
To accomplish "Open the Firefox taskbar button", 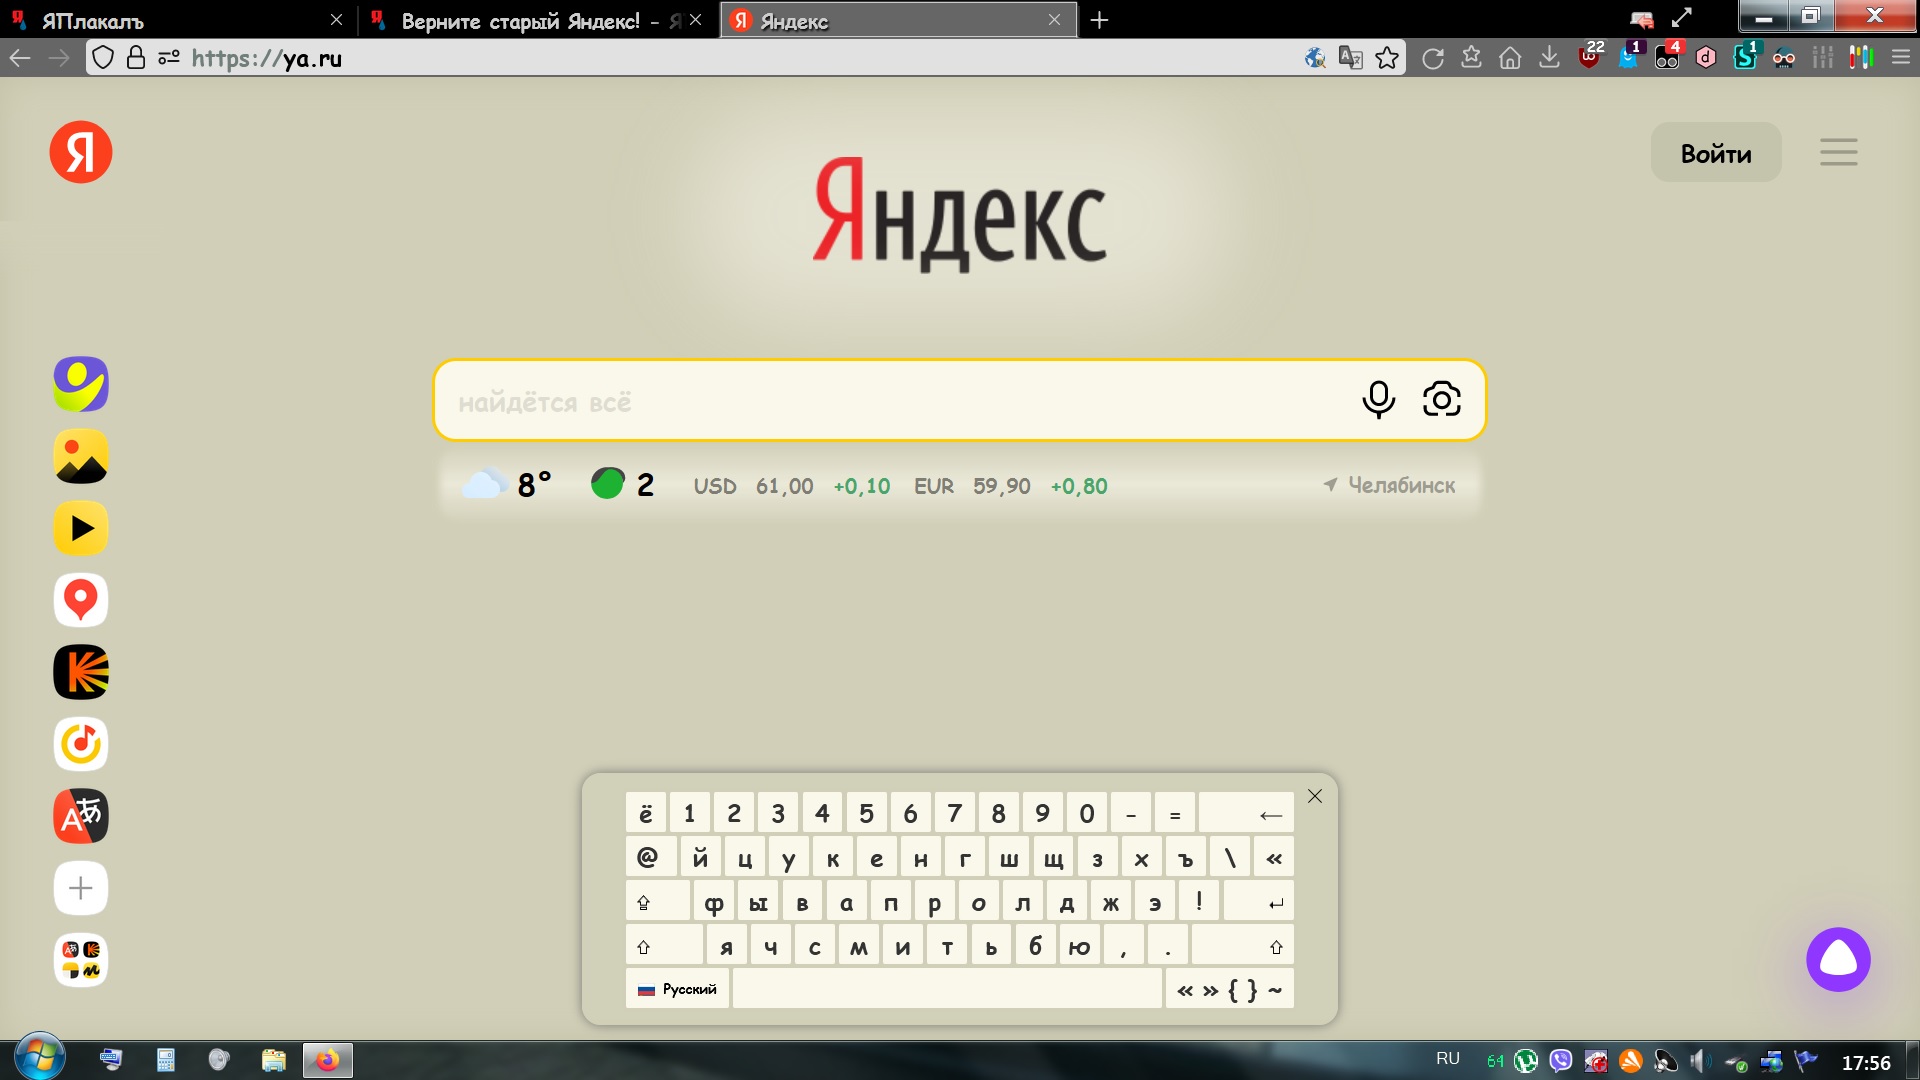I will 328,1060.
